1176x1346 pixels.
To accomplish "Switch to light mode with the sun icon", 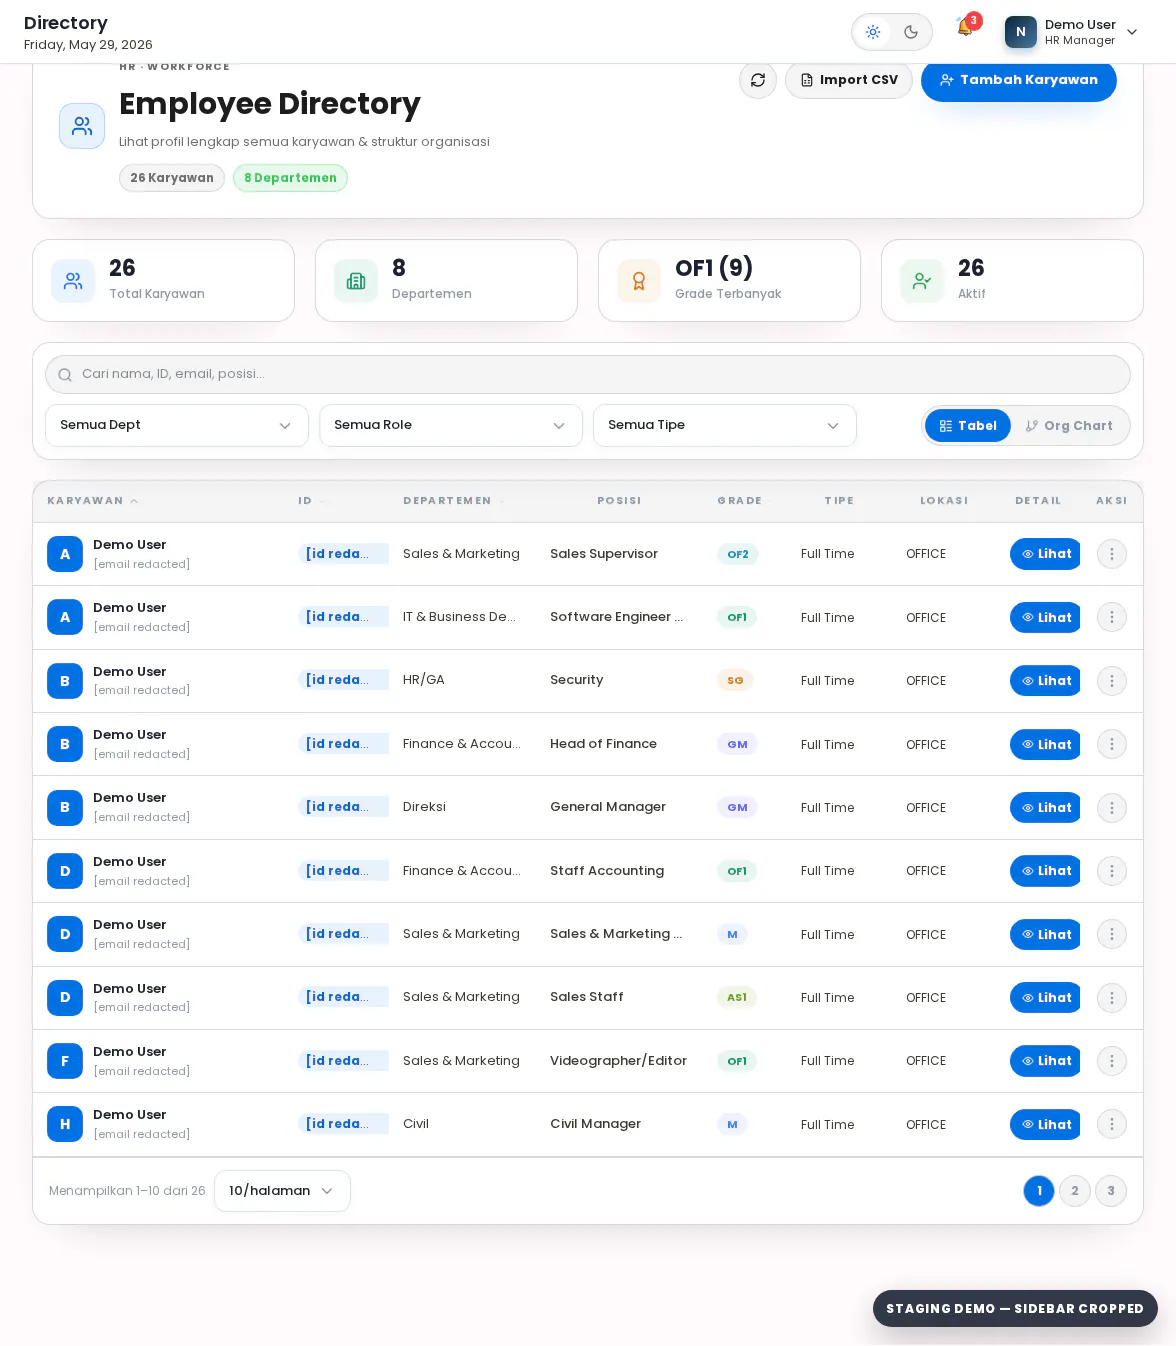I will pos(873,32).
